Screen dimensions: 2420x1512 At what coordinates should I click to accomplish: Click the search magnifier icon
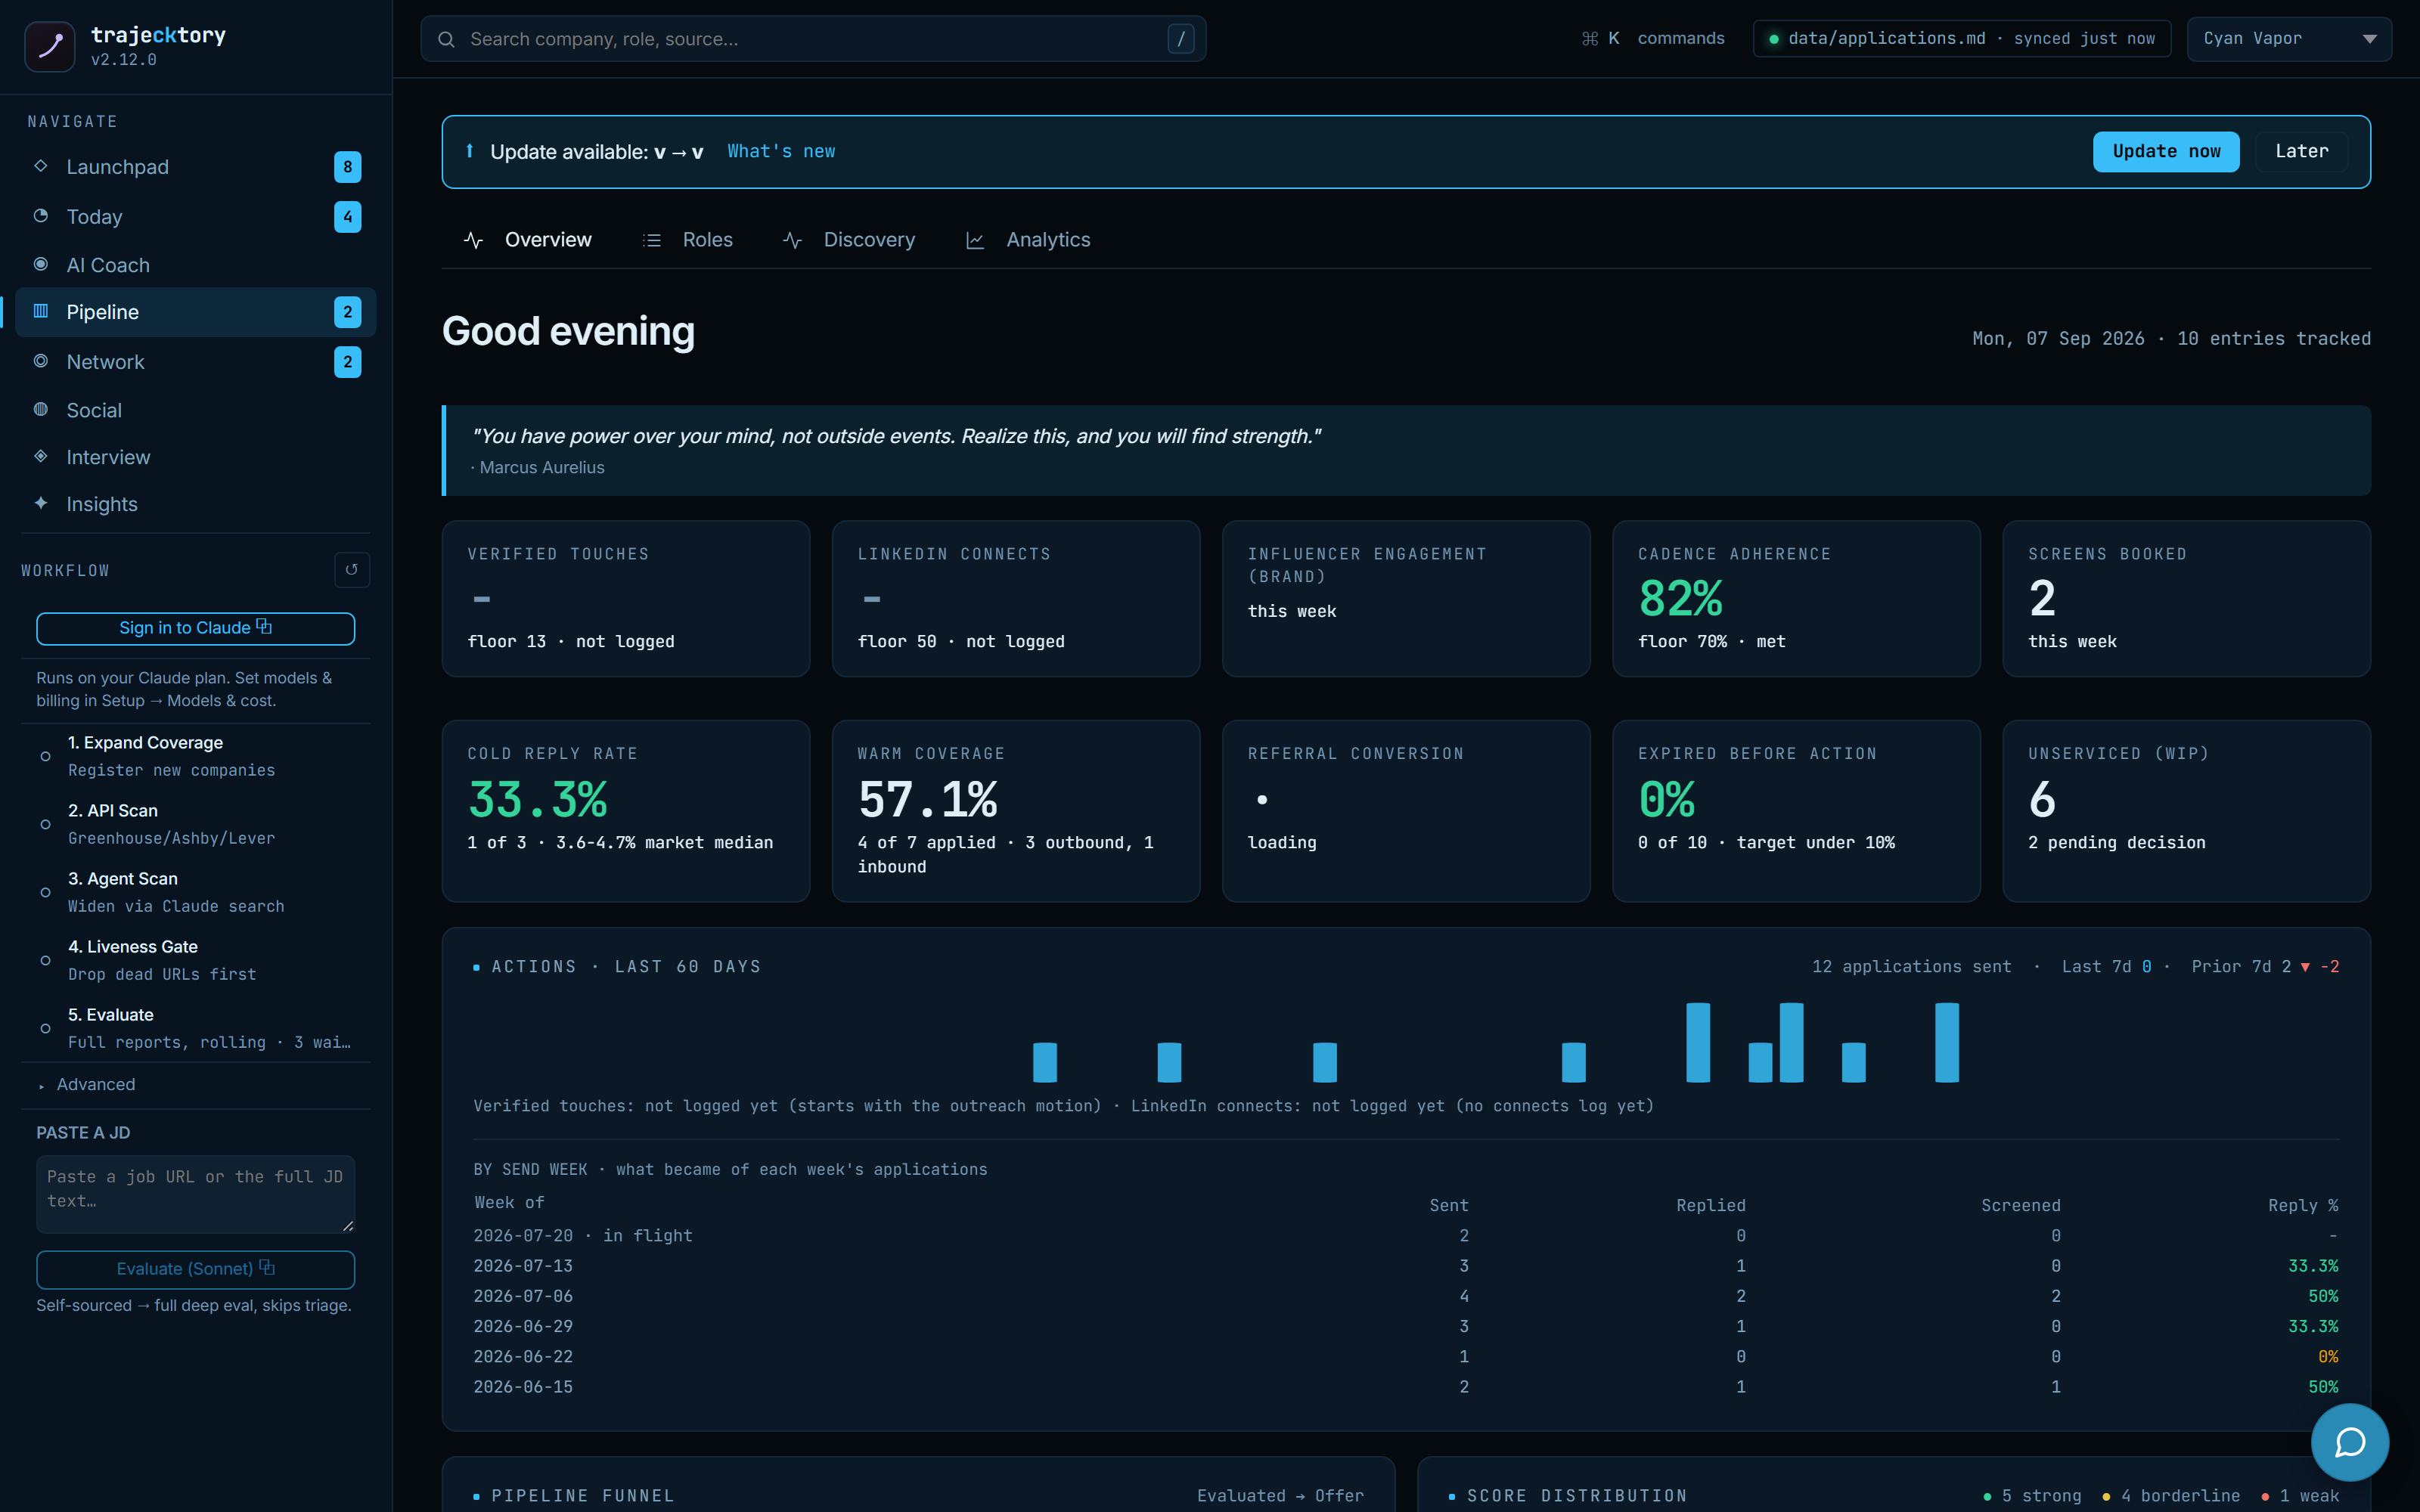pos(447,39)
